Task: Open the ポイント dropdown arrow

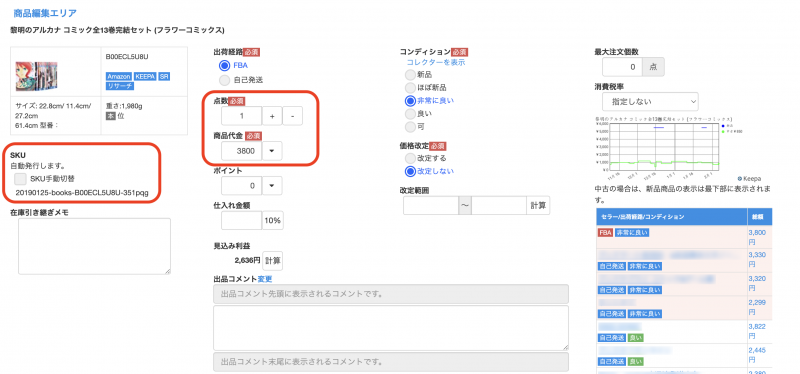Action: [x=272, y=185]
